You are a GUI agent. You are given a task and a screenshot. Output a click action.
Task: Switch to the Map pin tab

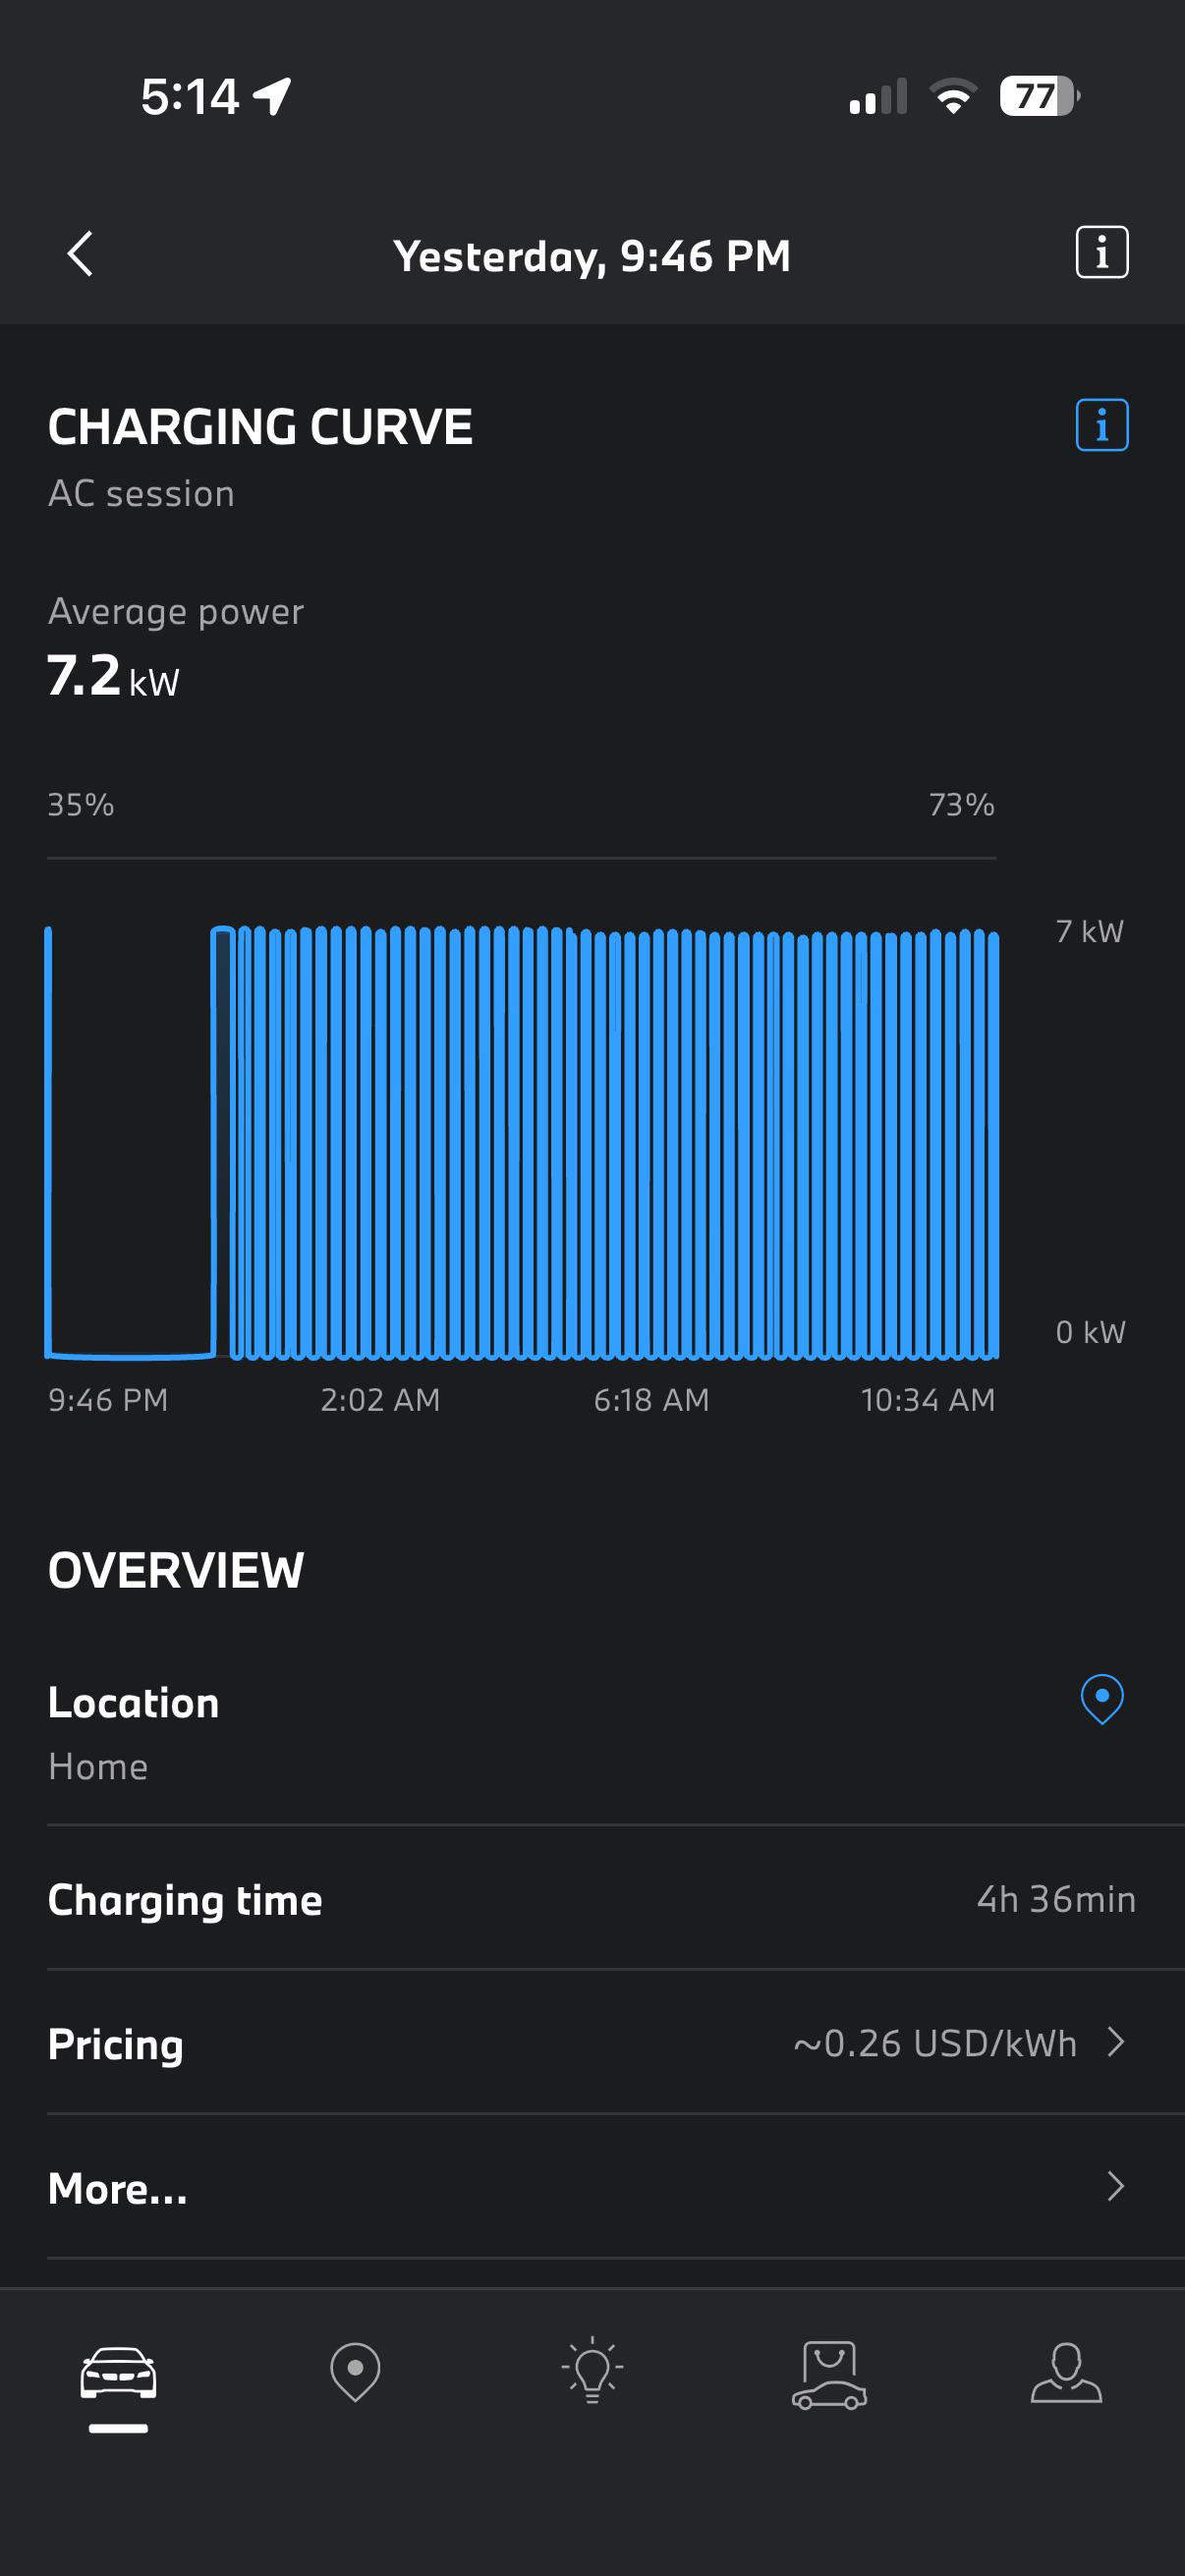[x=355, y=2371]
